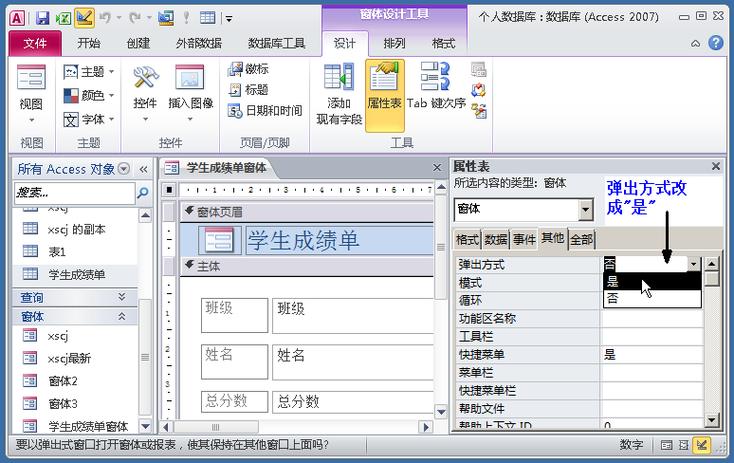Select the logo image control in form header
The height and width of the screenshot is (463, 734).
219,241
